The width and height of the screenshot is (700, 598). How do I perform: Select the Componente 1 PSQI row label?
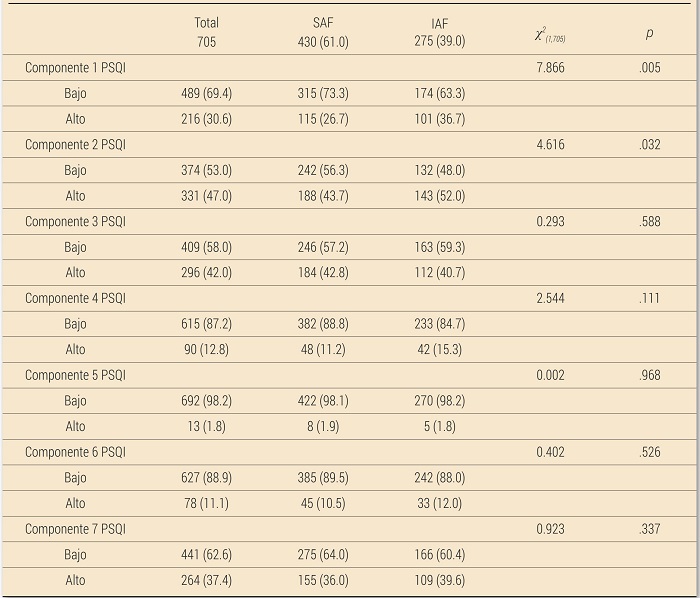75,68
